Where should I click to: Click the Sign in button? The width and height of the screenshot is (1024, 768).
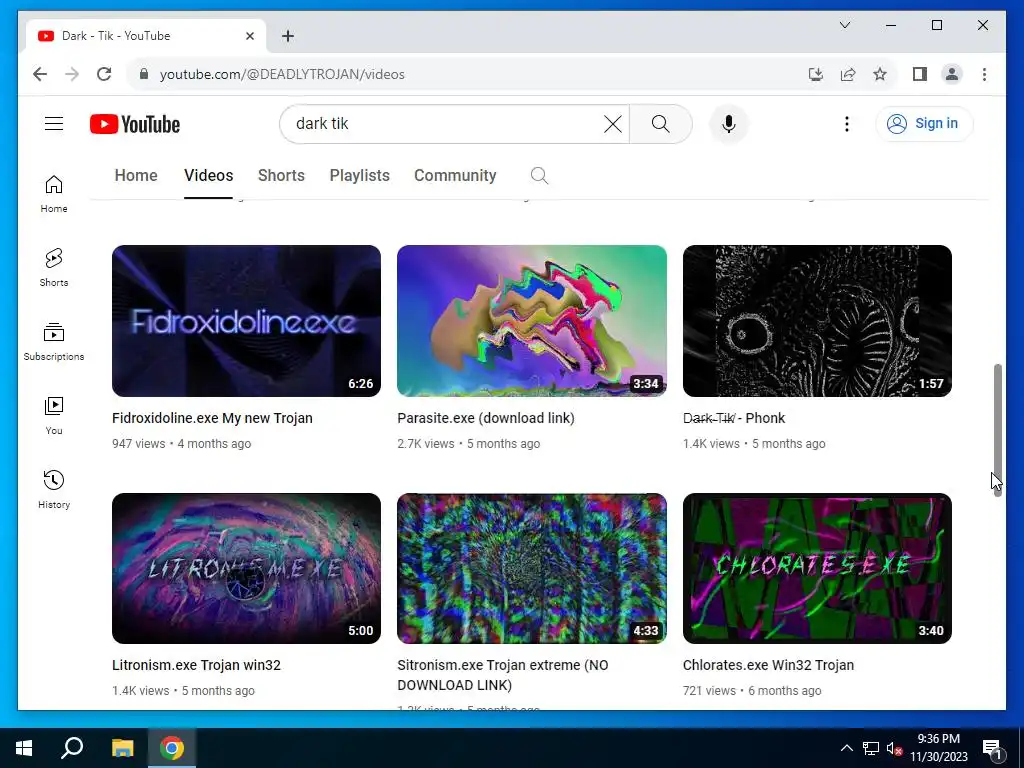coord(923,123)
